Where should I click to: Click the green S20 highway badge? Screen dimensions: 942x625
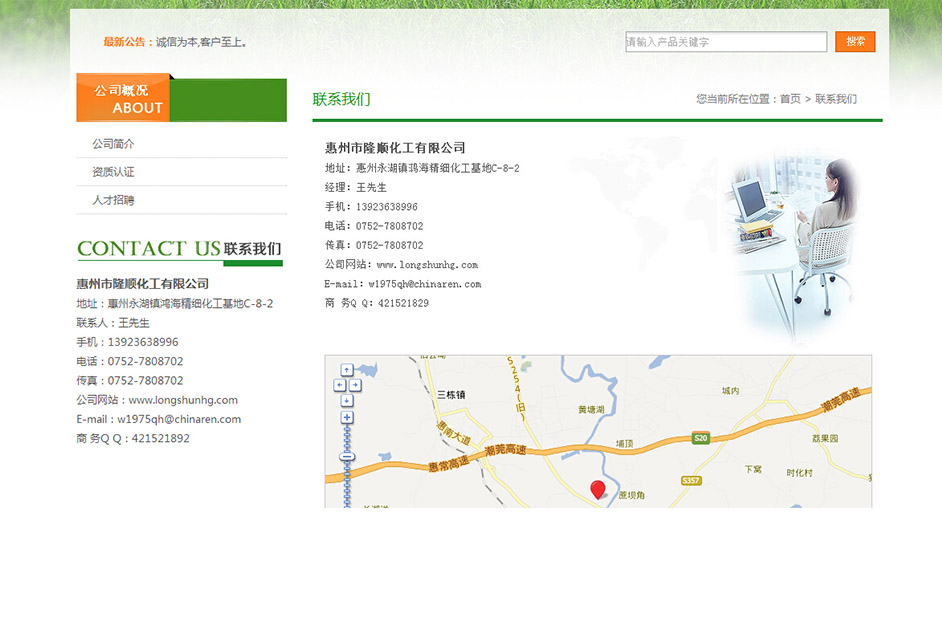(701, 438)
